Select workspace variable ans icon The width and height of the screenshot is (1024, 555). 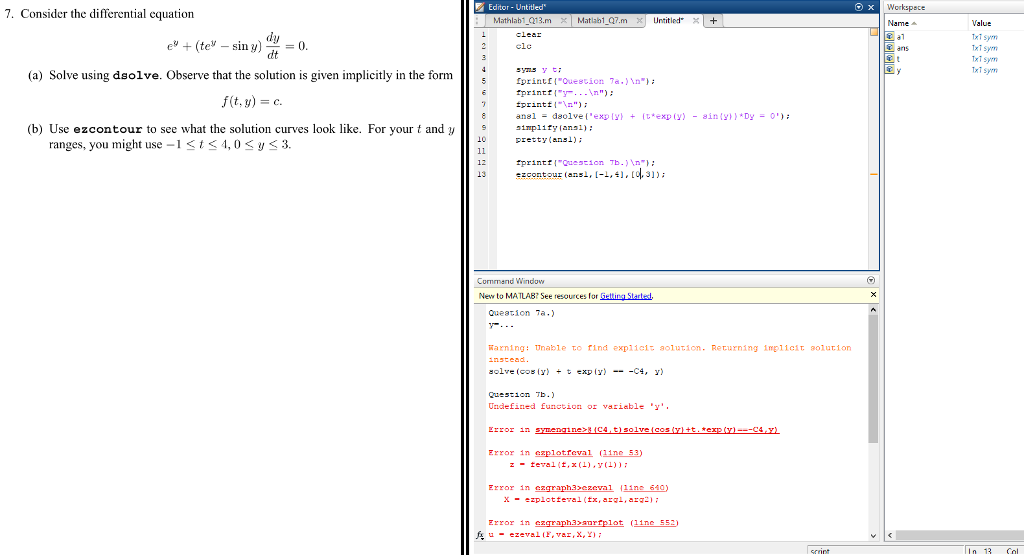[889, 48]
